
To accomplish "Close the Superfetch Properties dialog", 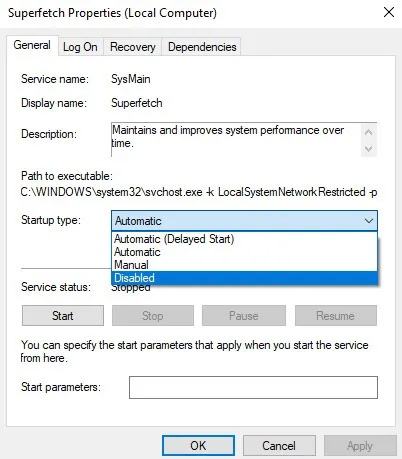I will 389,13.
